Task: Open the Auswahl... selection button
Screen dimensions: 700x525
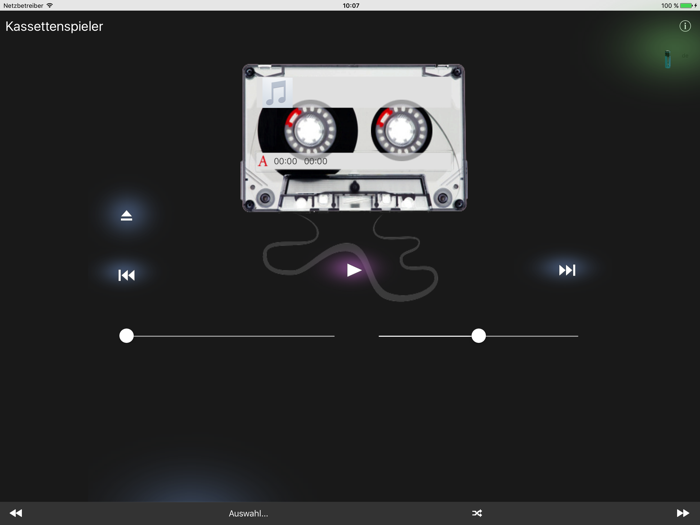Action: point(248,513)
